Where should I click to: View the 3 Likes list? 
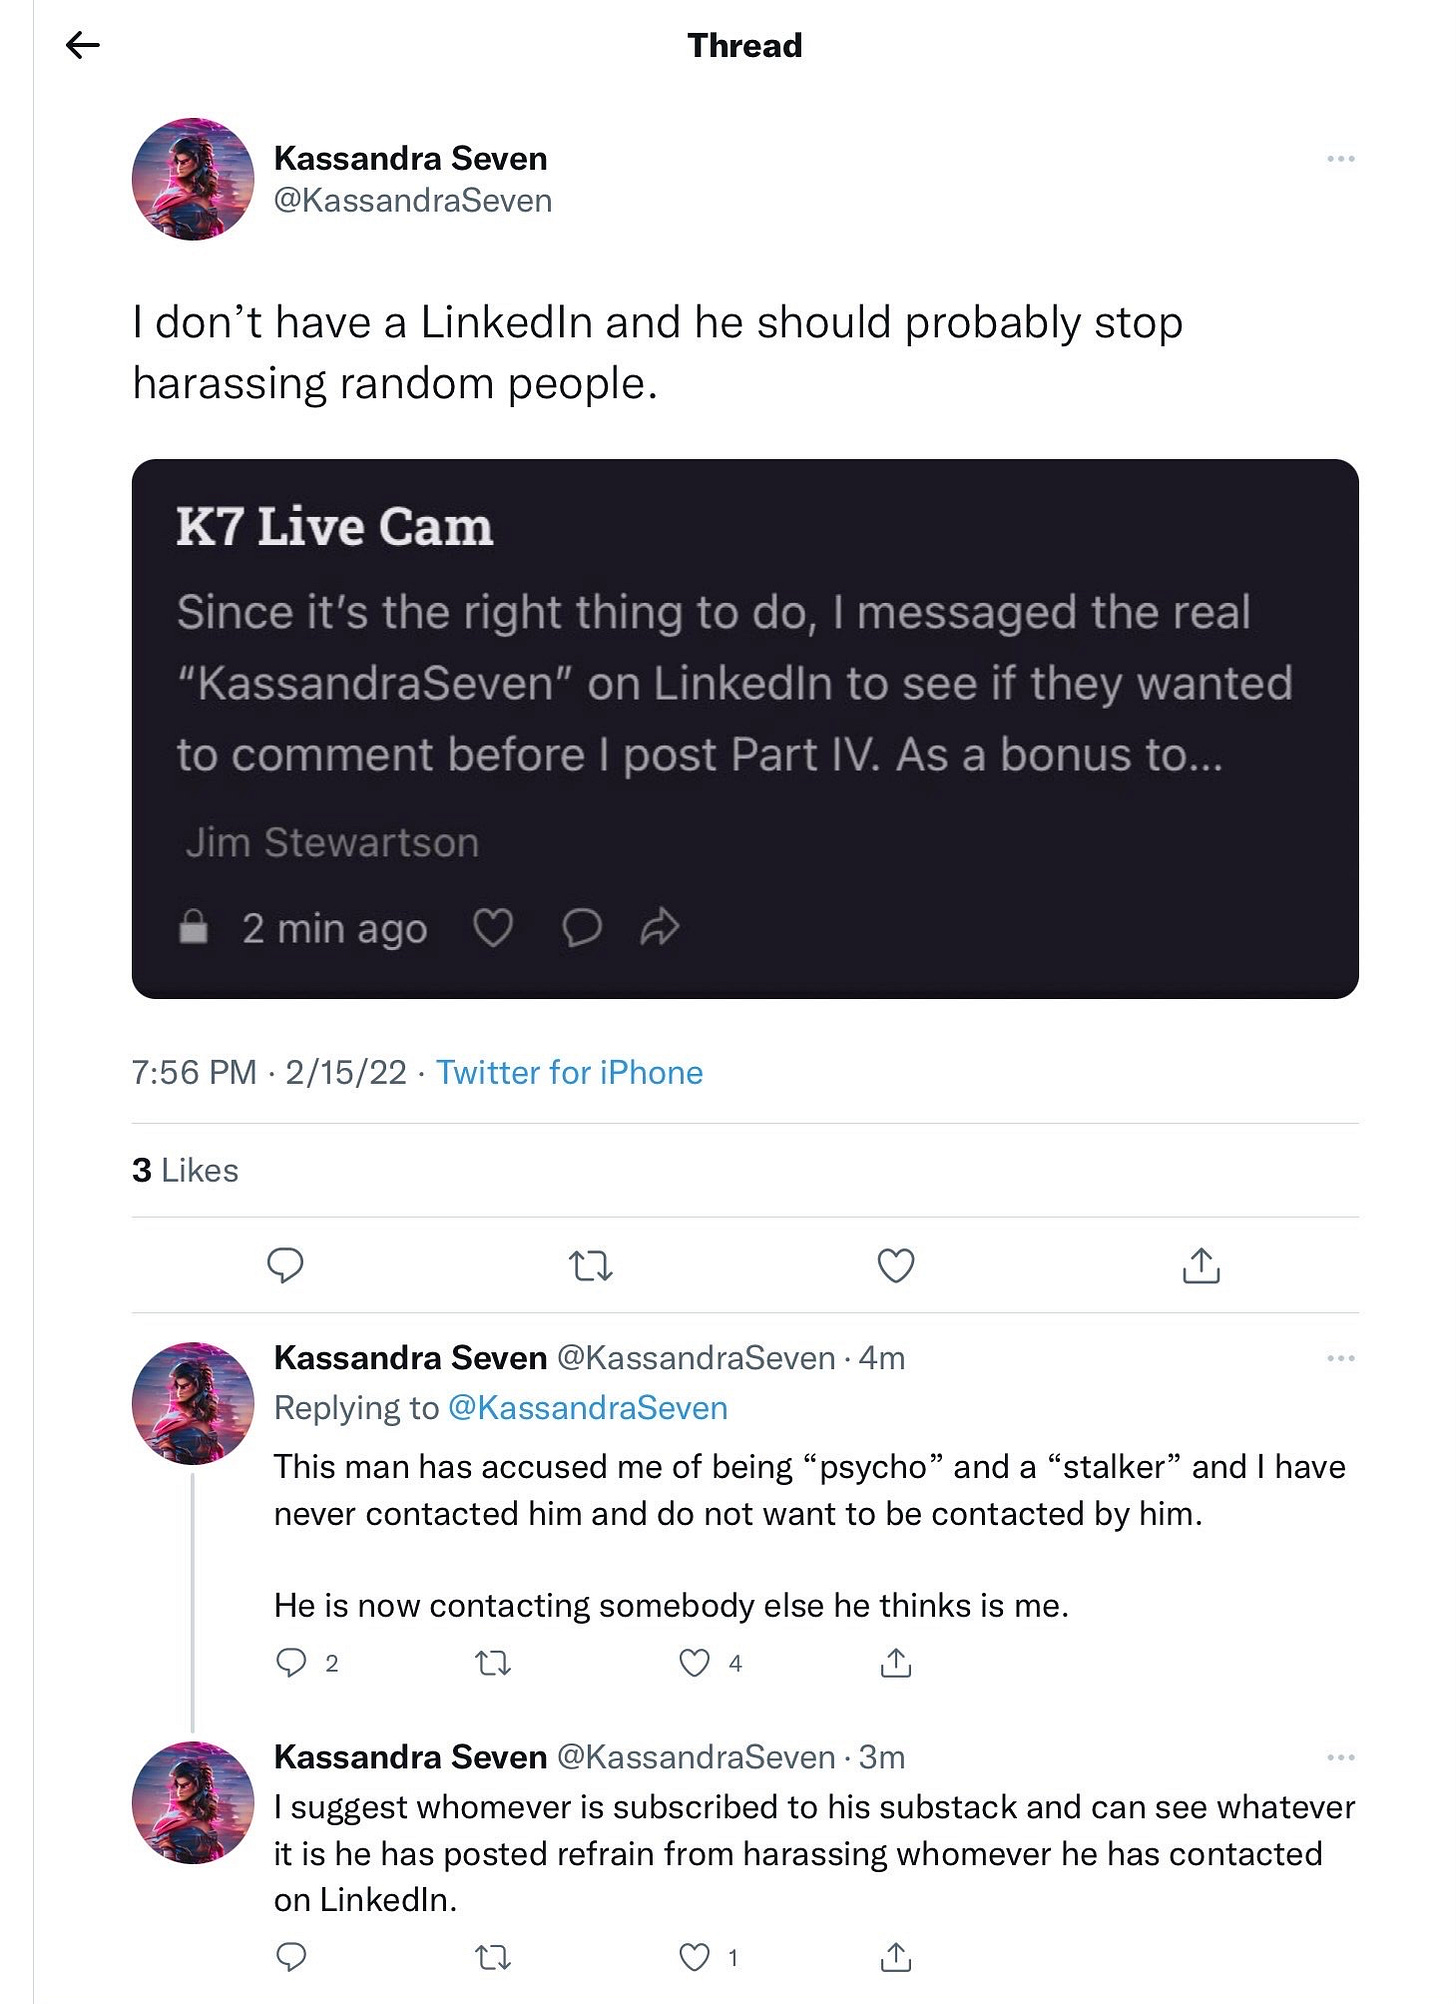185,1170
